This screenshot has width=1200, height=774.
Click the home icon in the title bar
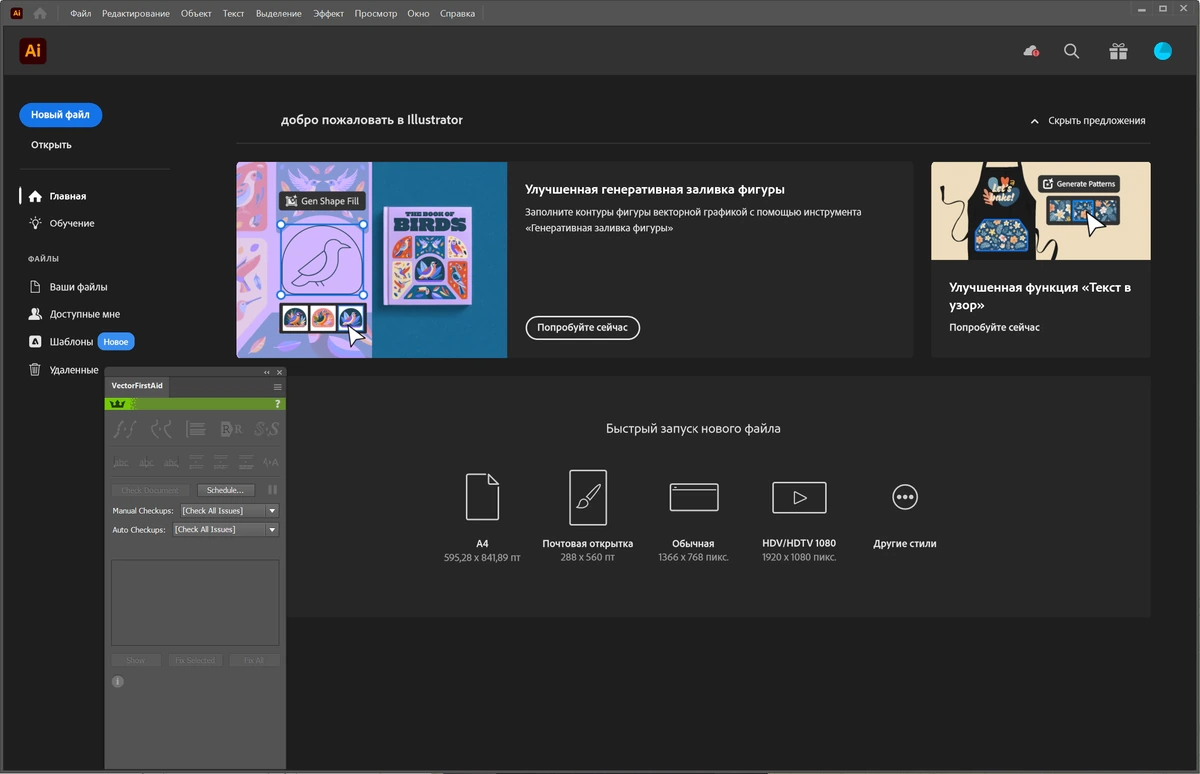(x=40, y=14)
